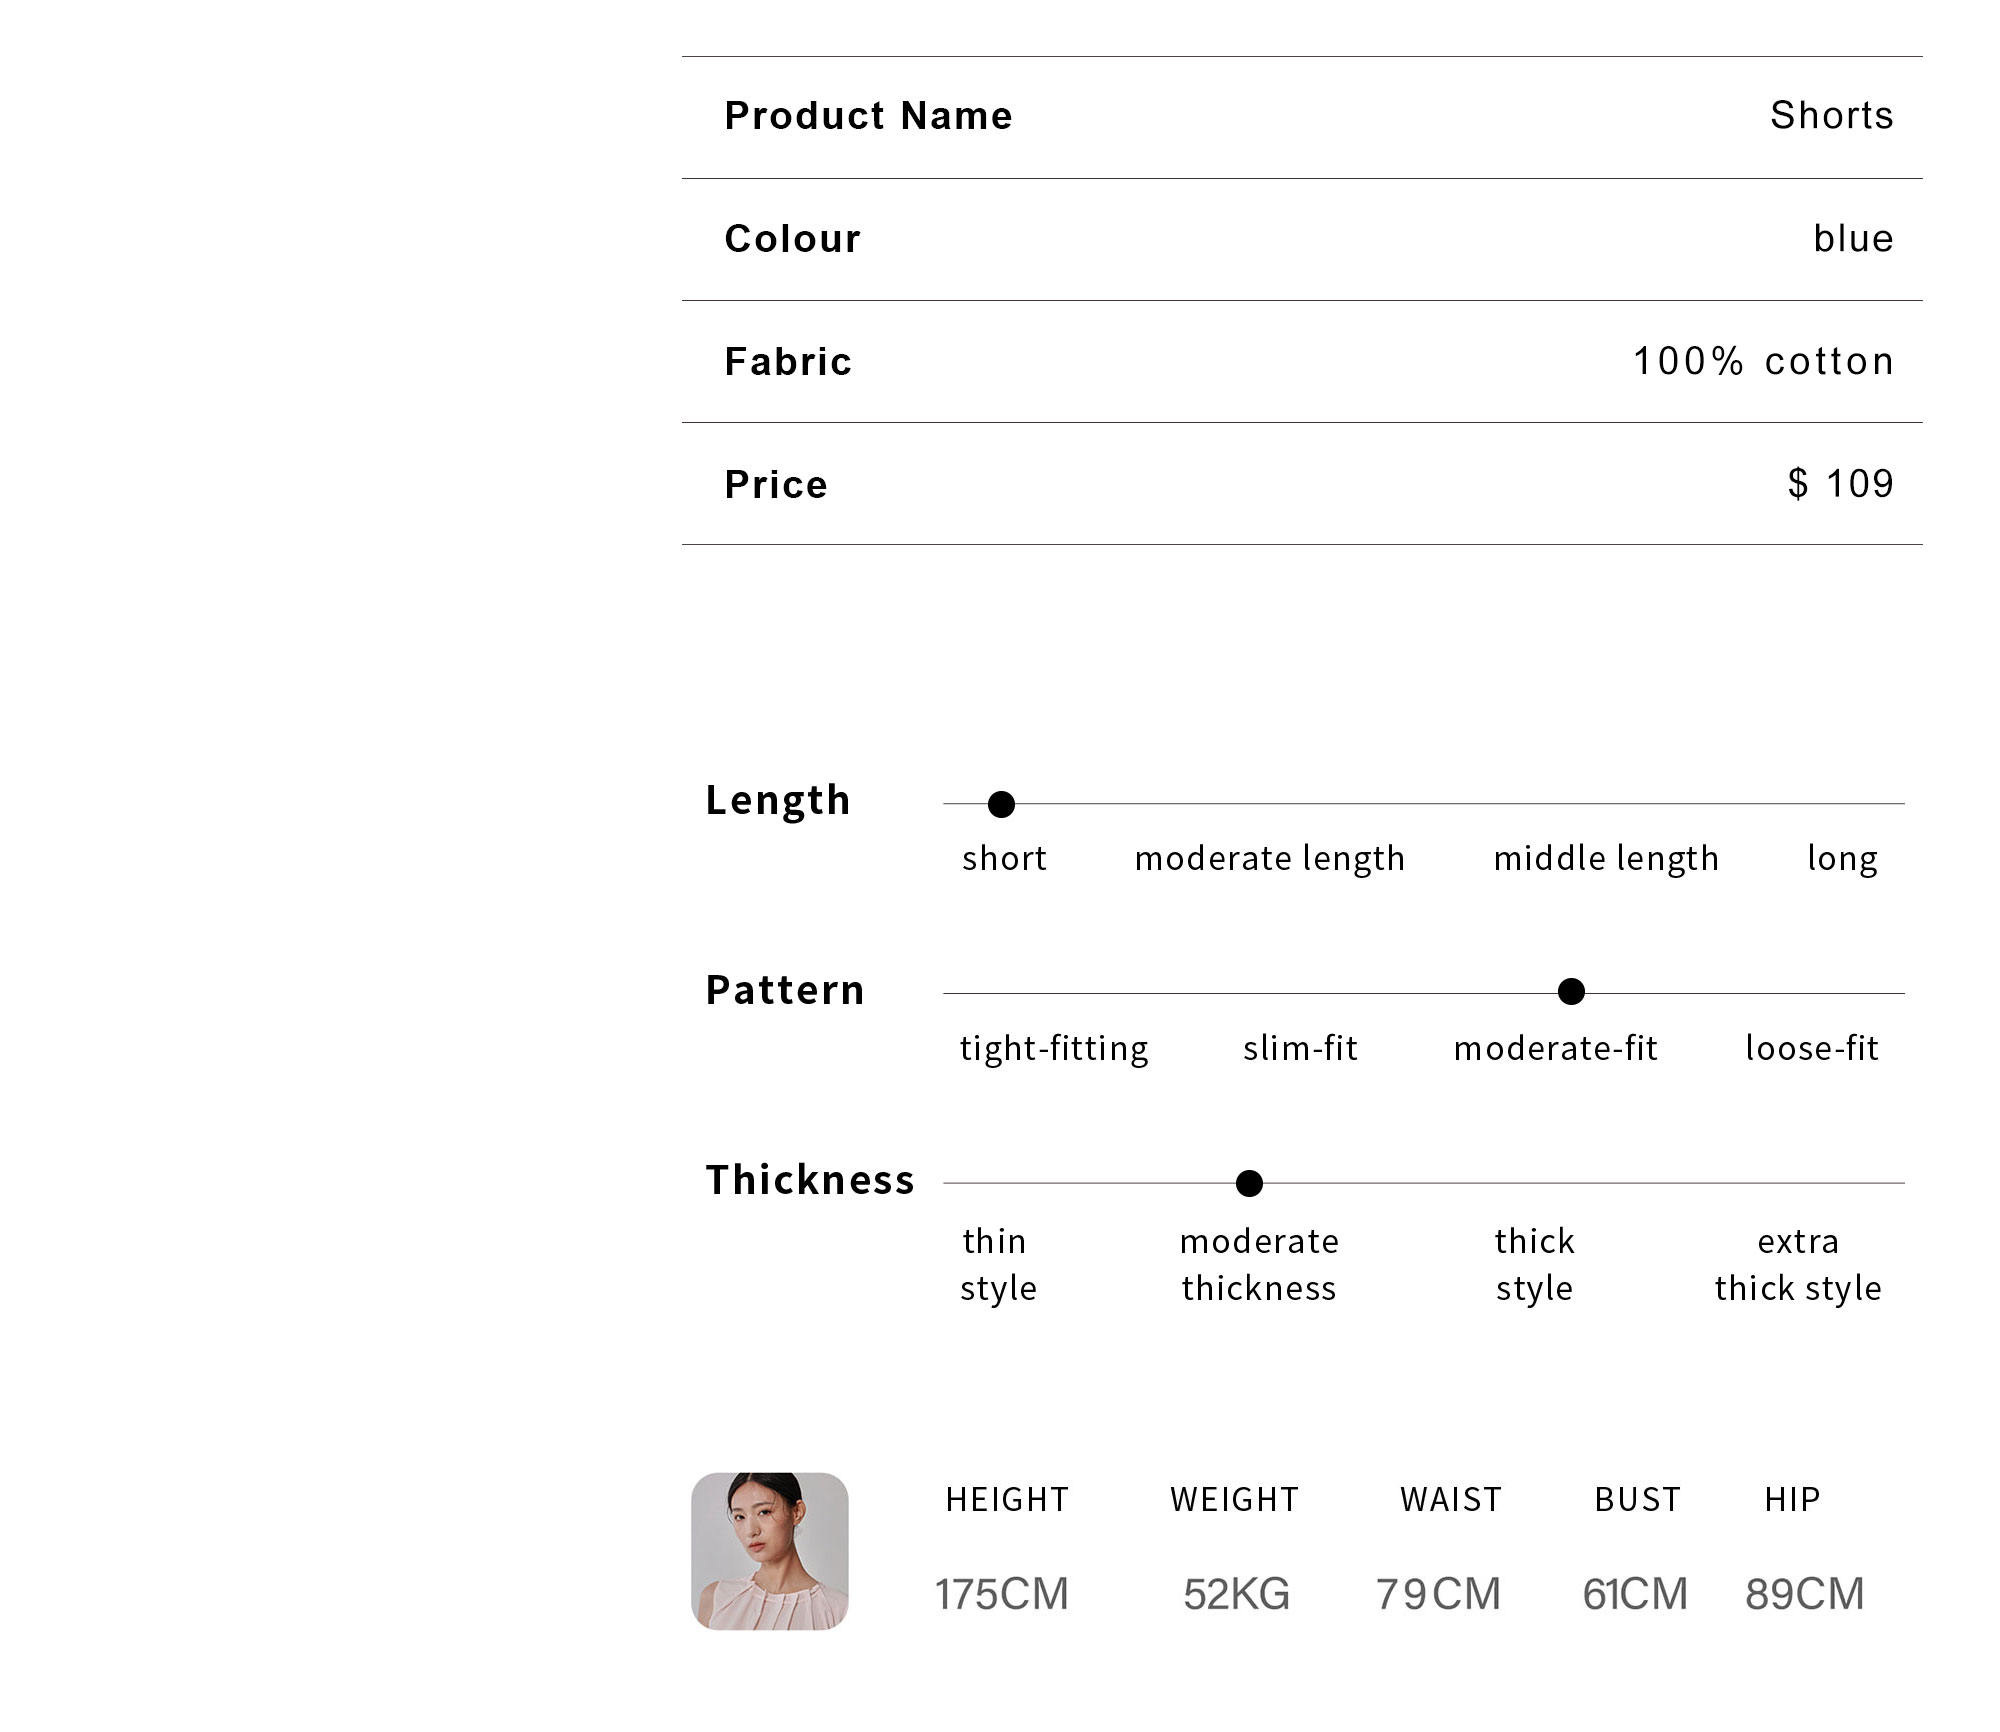The height and width of the screenshot is (1732, 2000).
Task: Select the 'middle length' option label
Action: [1605, 858]
